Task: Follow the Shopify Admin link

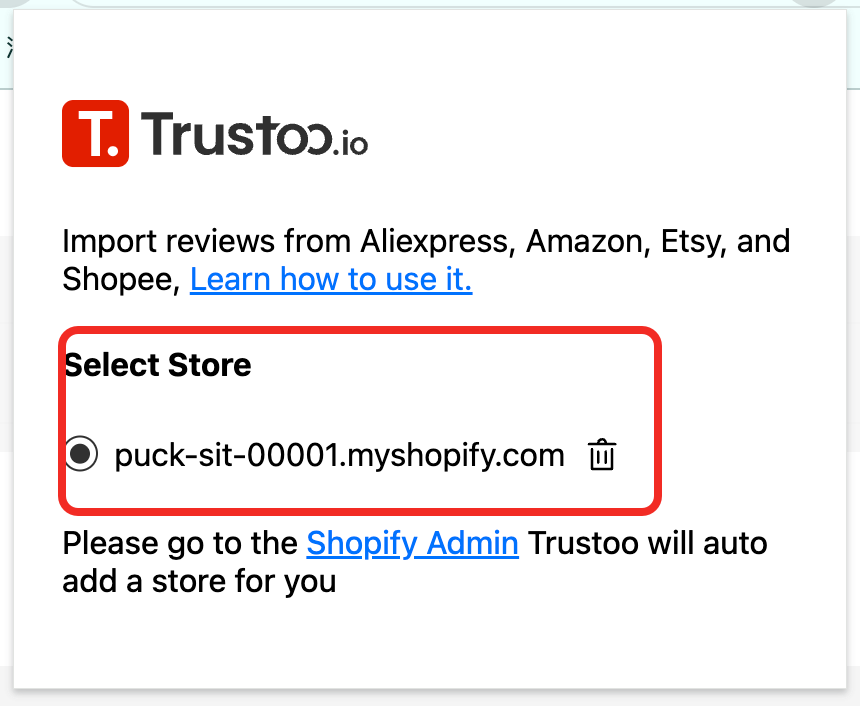Action: 412,543
